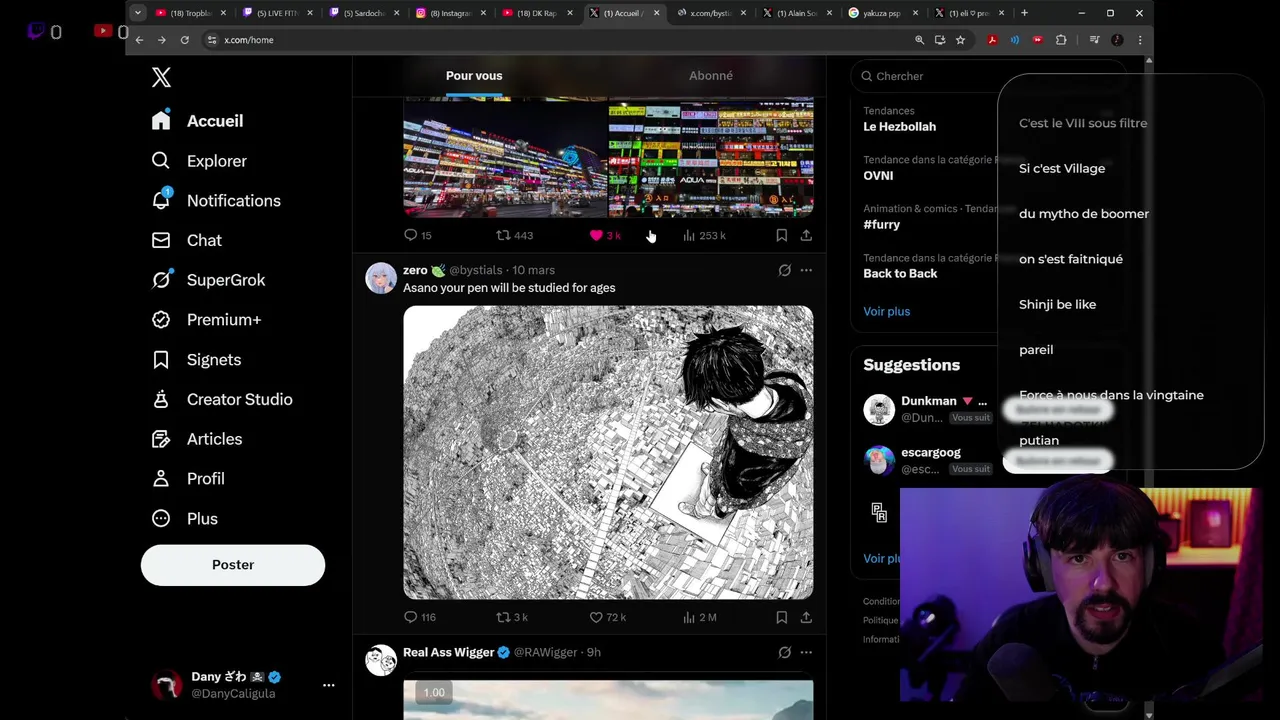
Task: Open the OVNI trend
Action: tap(878, 176)
